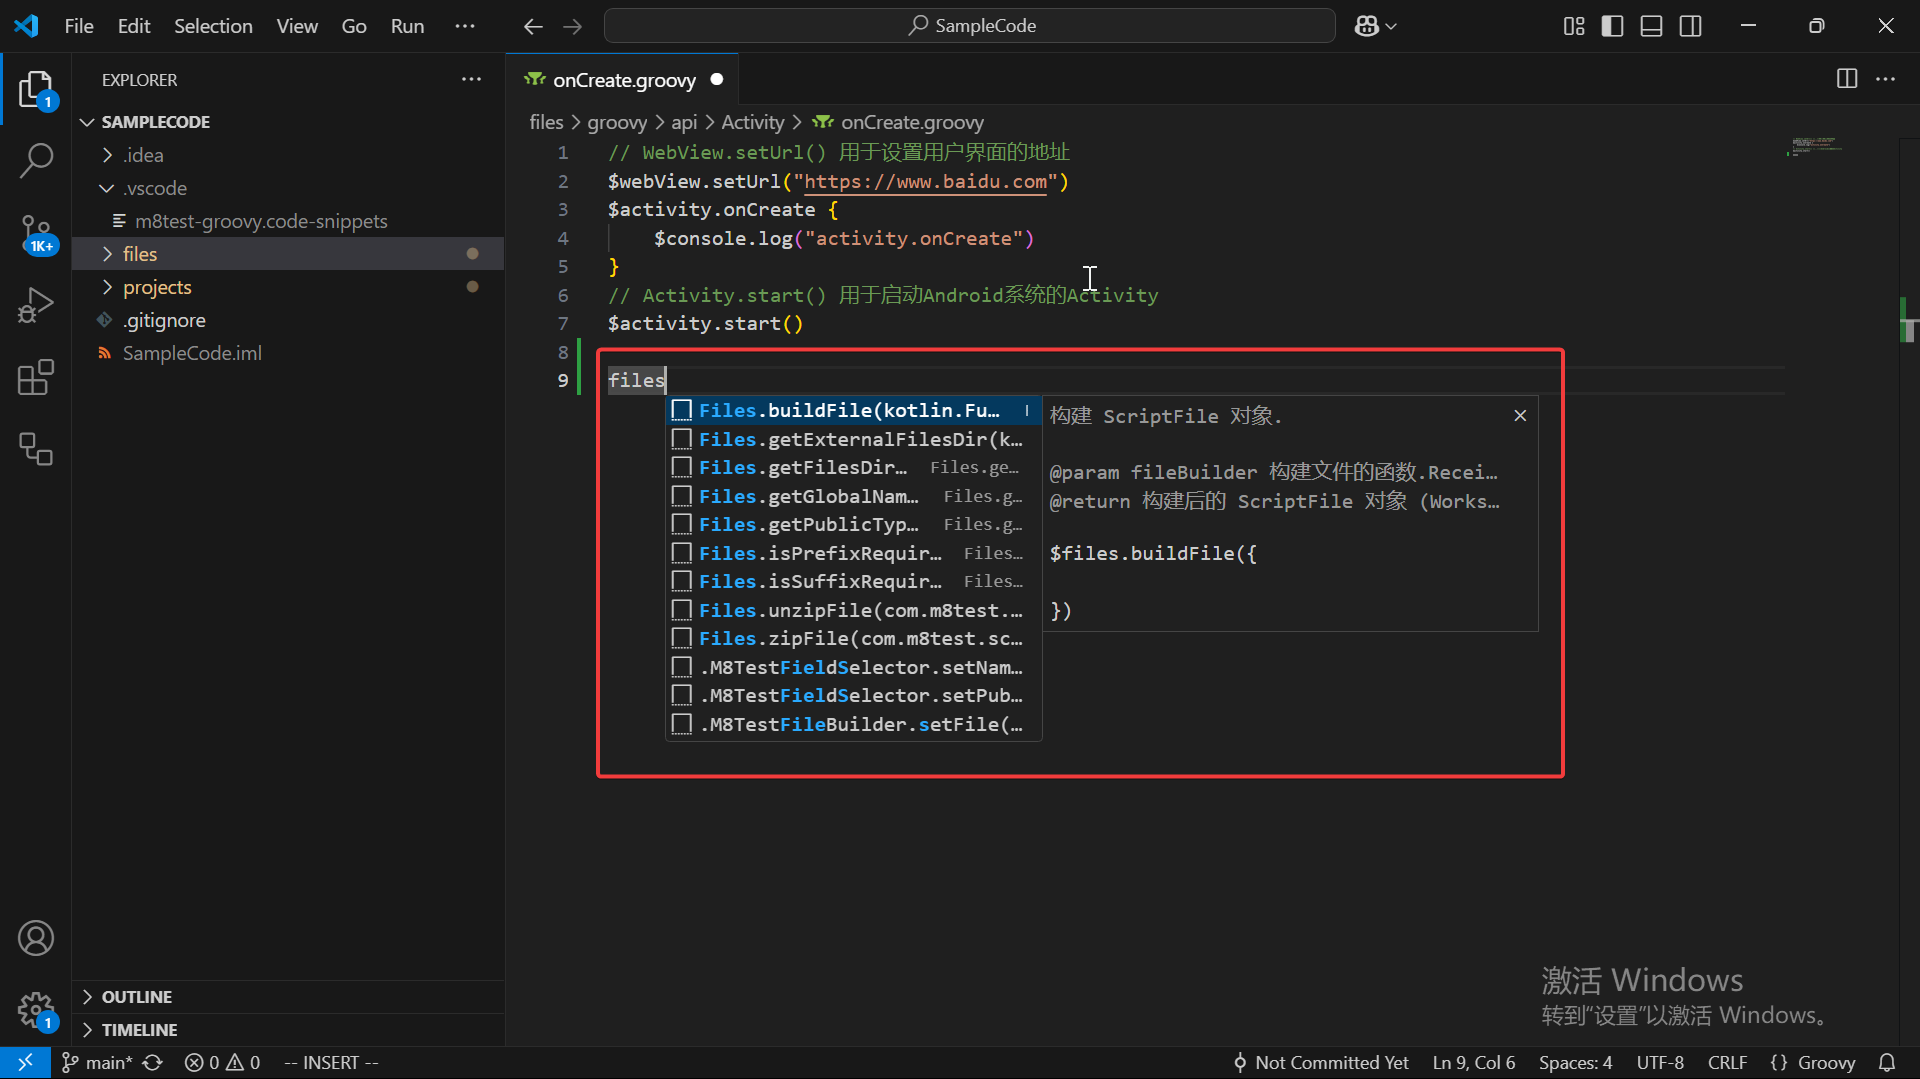1920x1079 pixels.
Task: Toggle the bottom panel visibility
Action: [x=1651, y=26]
